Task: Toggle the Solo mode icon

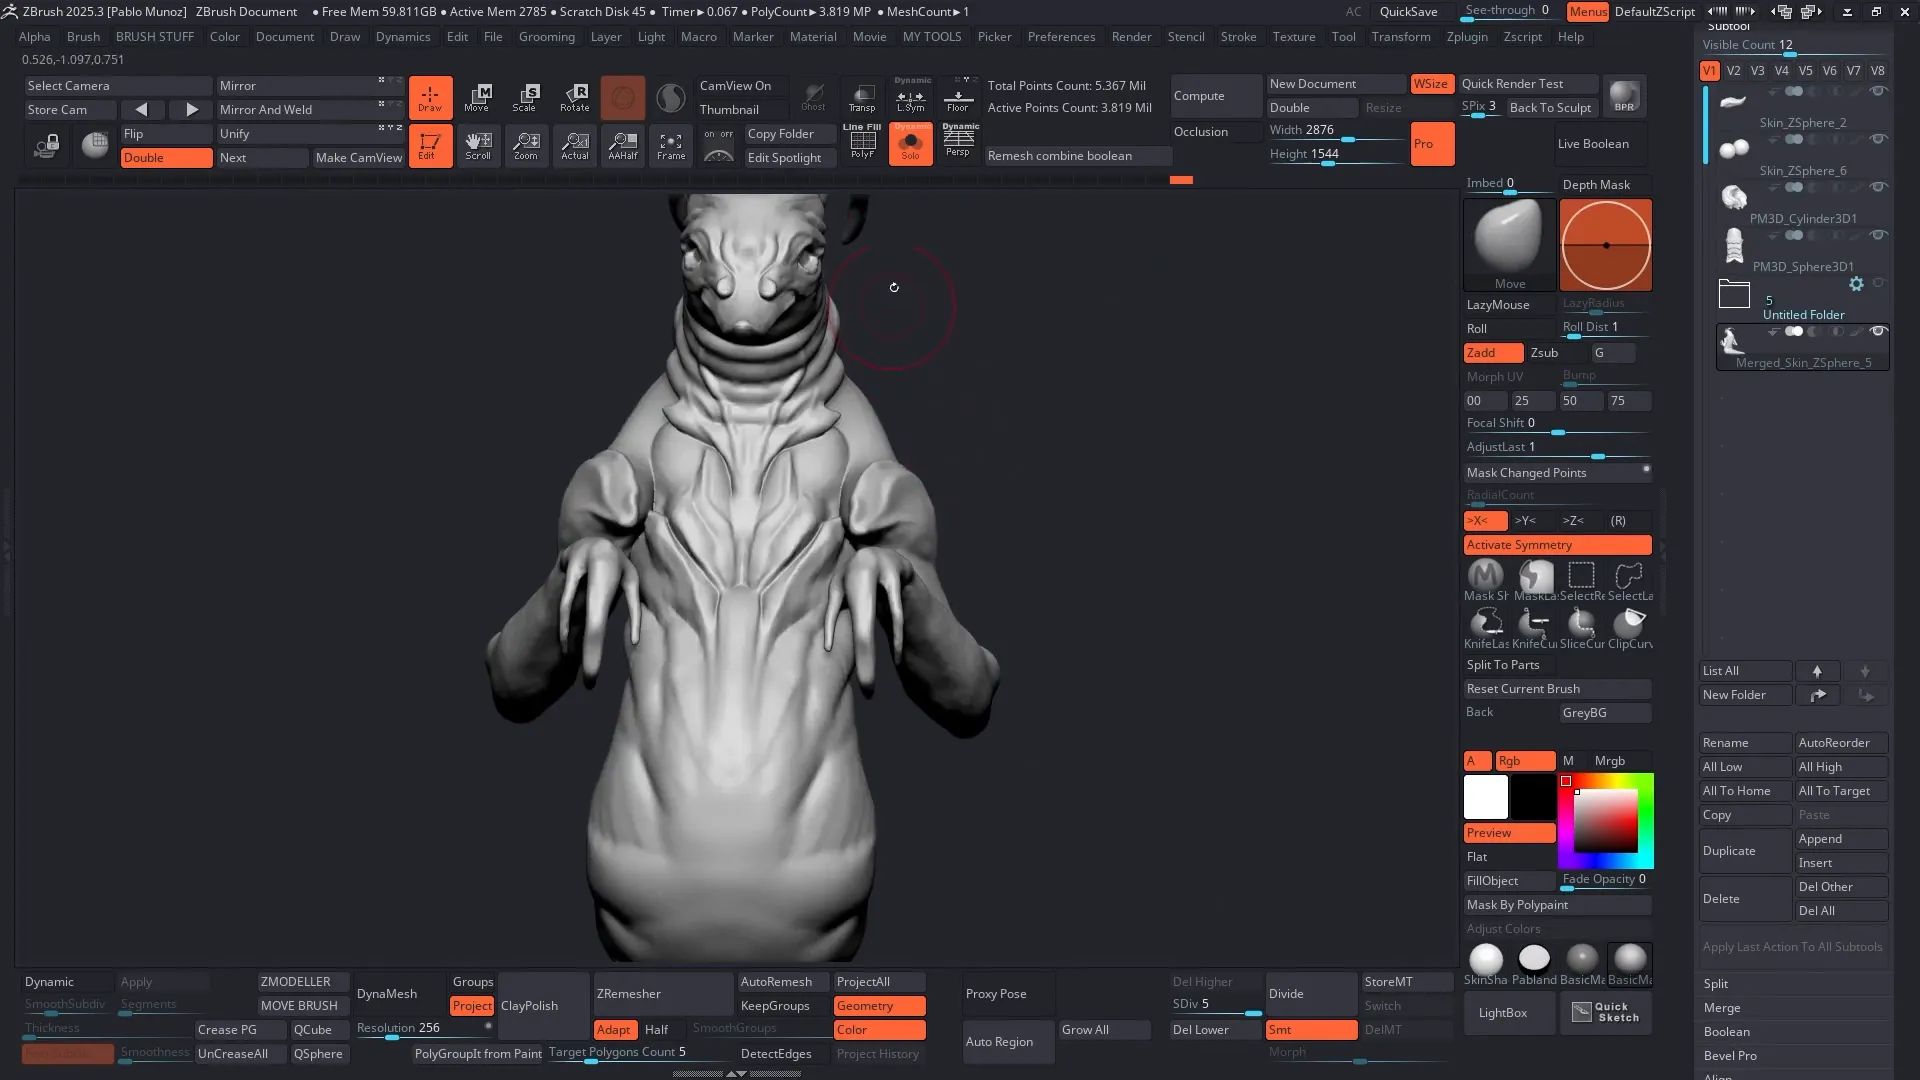Action: click(910, 145)
